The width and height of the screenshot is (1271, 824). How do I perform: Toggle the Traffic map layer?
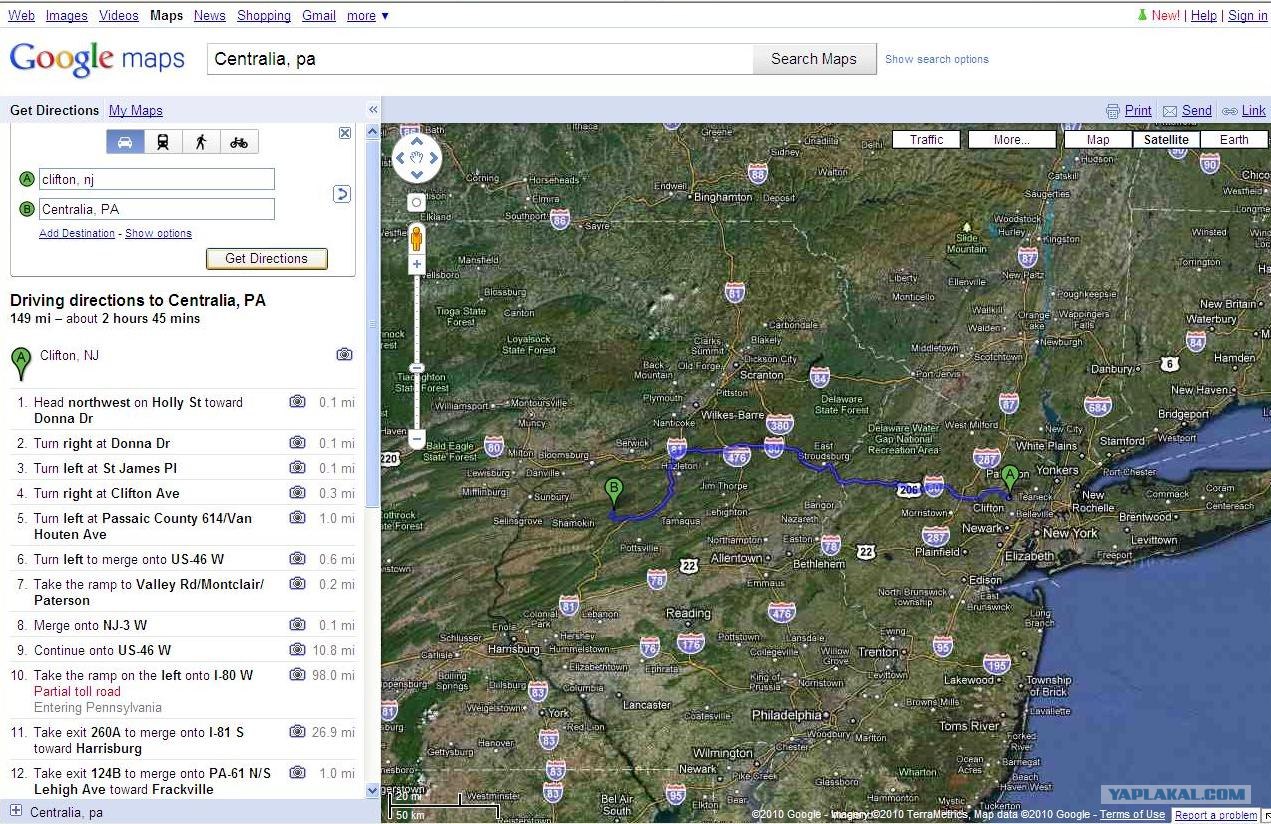click(x=926, y=140)
